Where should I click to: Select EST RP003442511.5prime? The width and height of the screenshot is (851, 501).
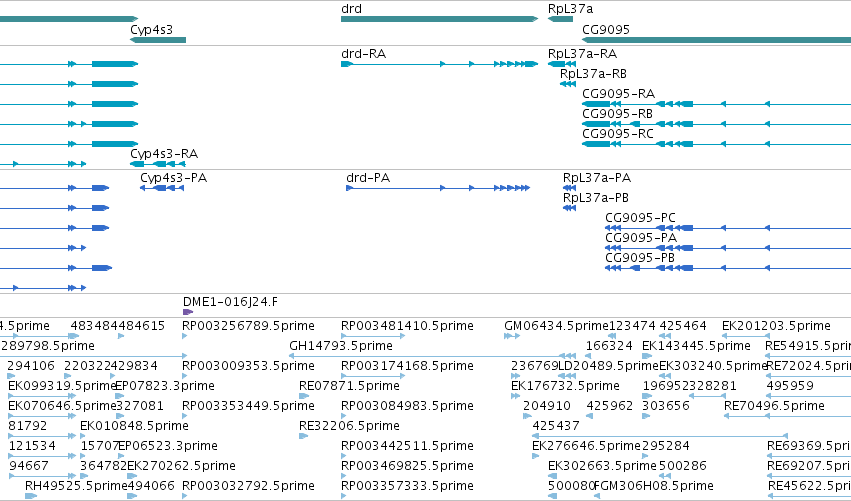point(407,446)
